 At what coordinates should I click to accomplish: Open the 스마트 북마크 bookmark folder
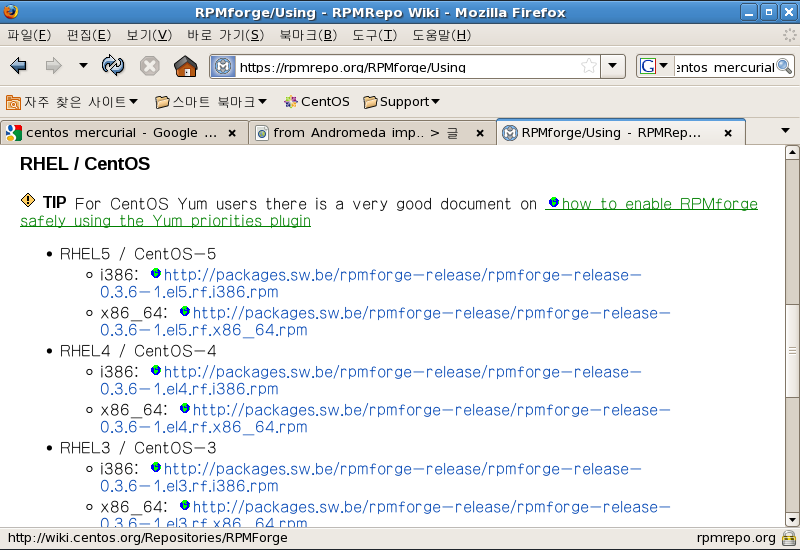211,102
